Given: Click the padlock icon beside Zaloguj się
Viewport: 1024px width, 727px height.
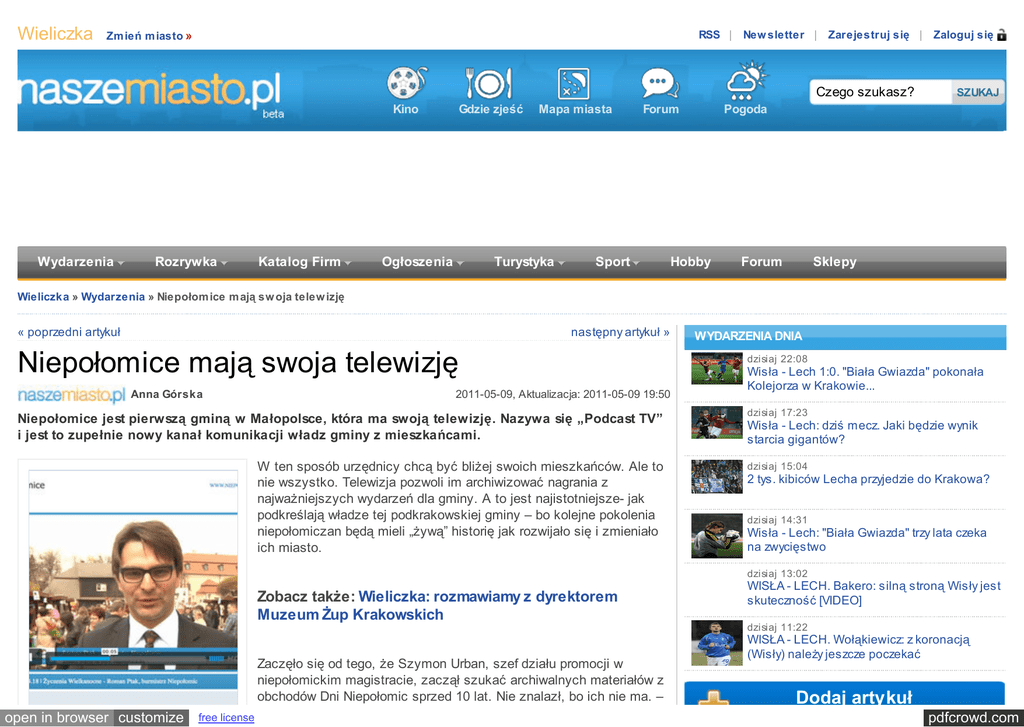Looking at the screenshot, I should click(x=1001, y=35).
